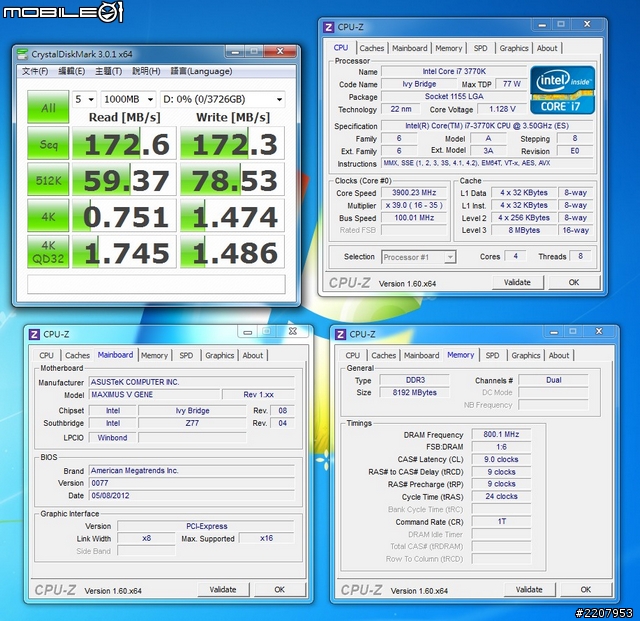
Task: Select Graphics tab in the Mainboard CPU-Z window
Action: (220, 356)
